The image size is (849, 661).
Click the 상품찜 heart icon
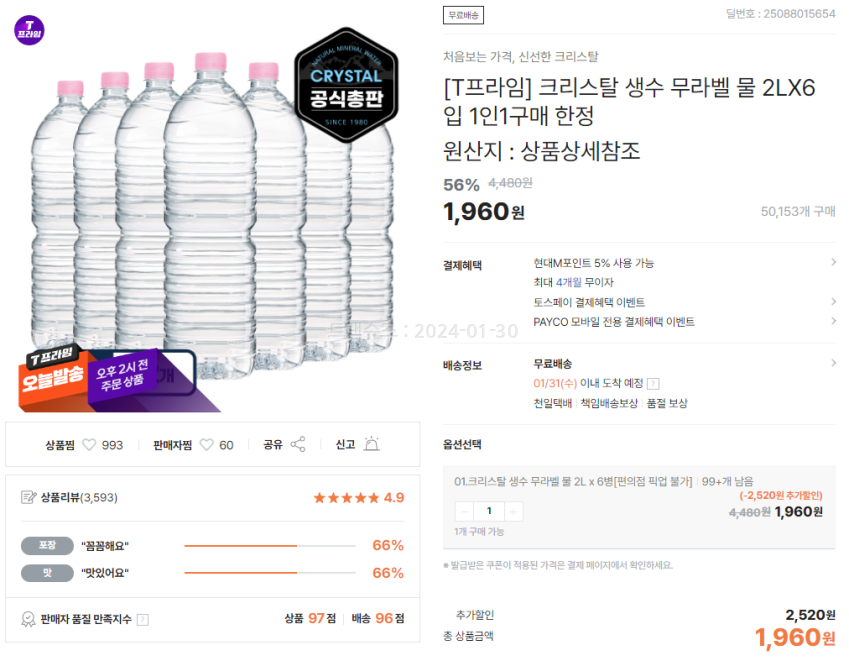tap(89, 445)
